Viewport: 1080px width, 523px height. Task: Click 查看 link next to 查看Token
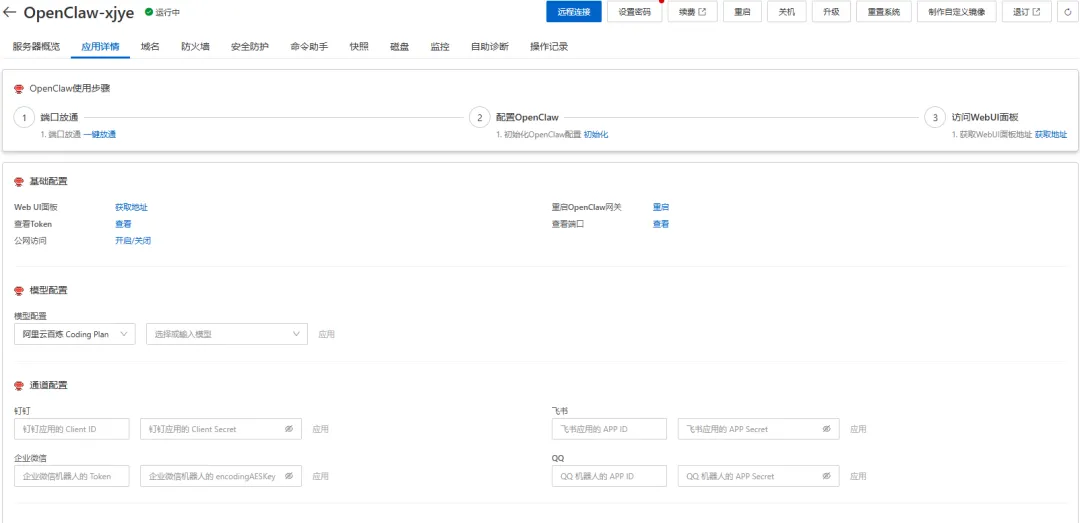(123, 224)
